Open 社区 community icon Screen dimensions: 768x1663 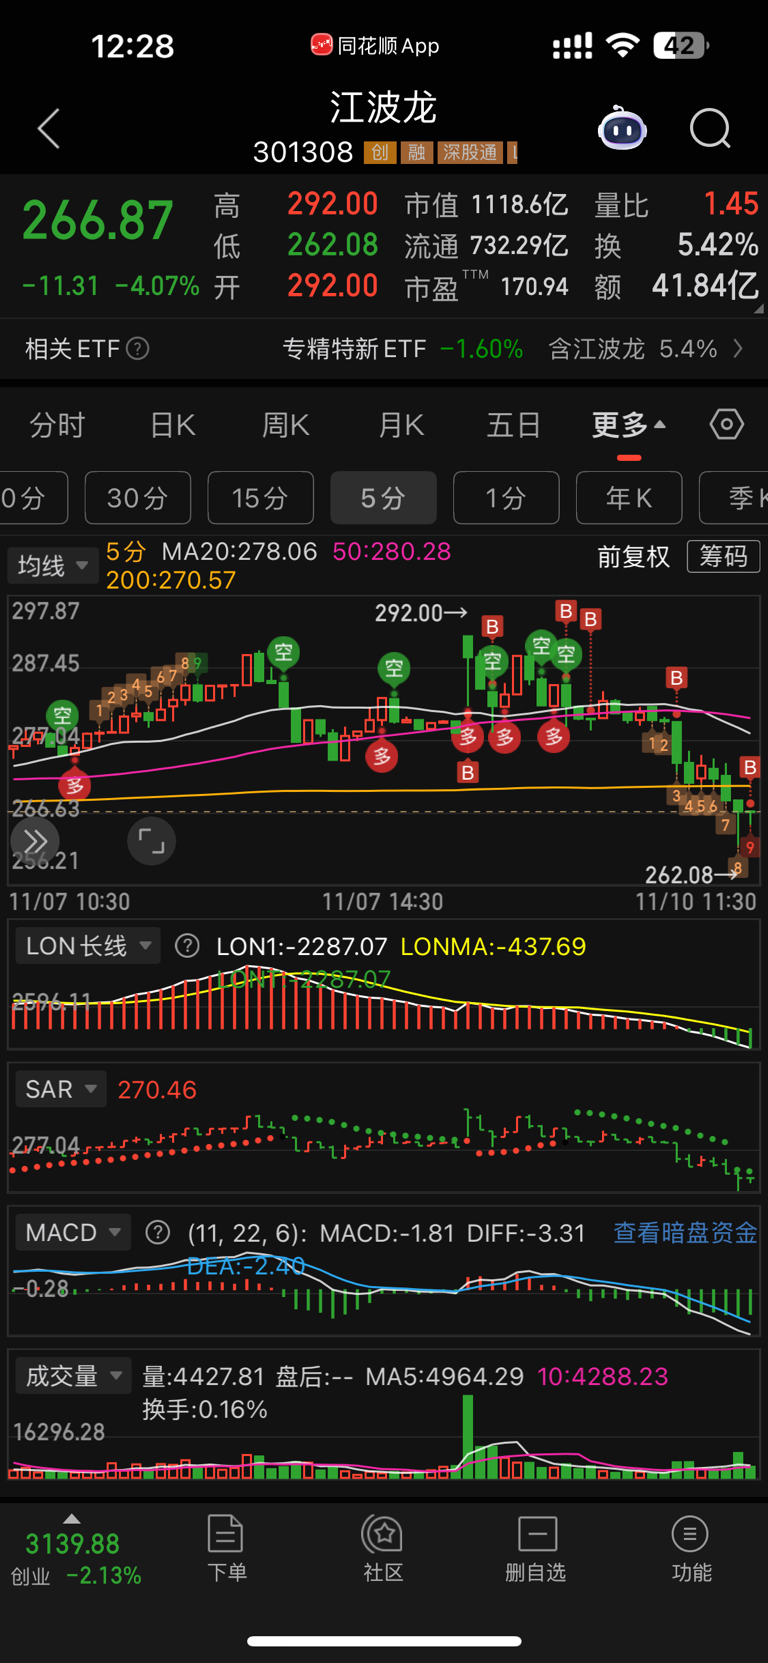[x=383, y=1549]
